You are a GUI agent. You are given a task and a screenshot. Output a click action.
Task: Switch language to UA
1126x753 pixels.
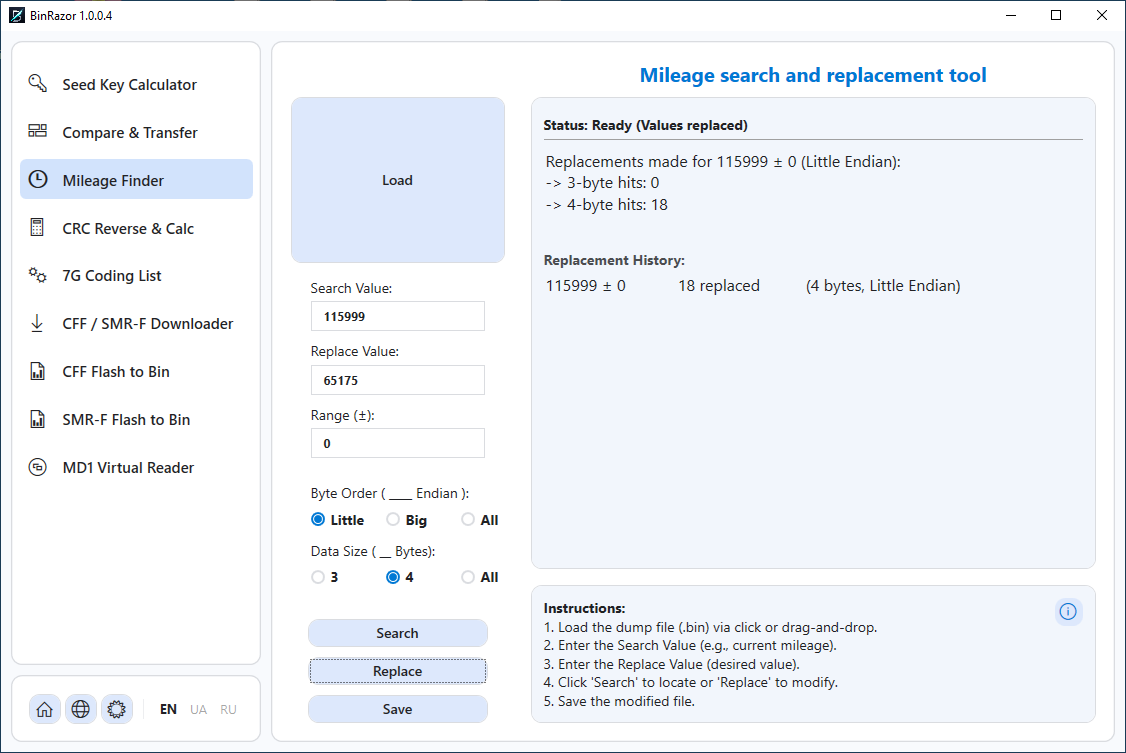[x=198, y=709]
